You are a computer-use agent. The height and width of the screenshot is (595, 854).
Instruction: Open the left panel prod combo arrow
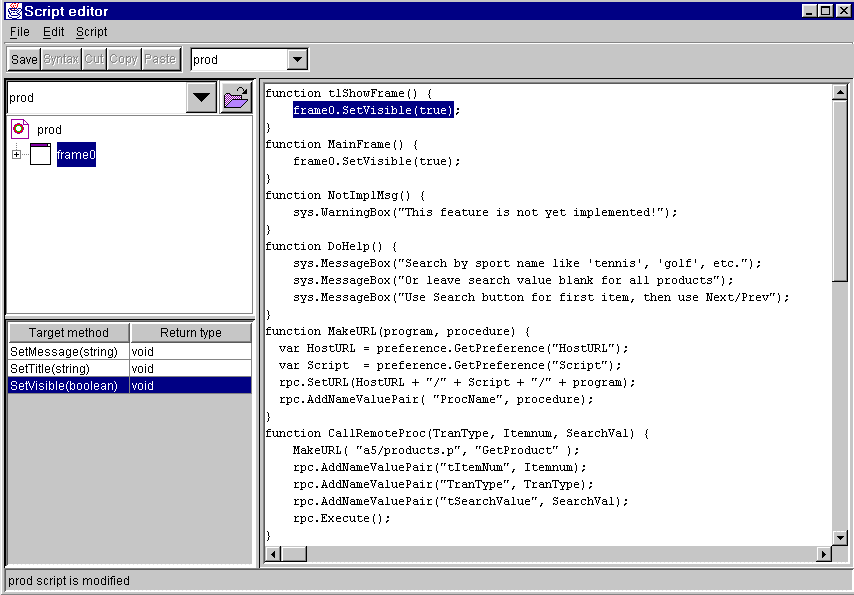(202, 98)
